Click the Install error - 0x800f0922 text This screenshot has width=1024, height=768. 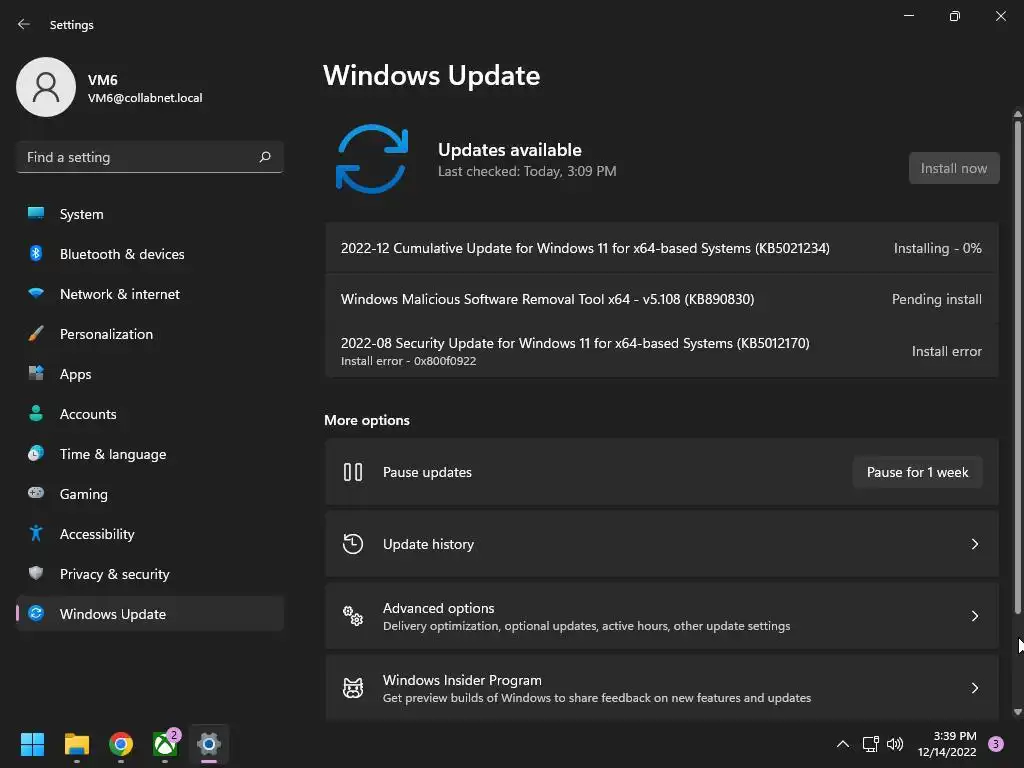click(x=408, y=361)
